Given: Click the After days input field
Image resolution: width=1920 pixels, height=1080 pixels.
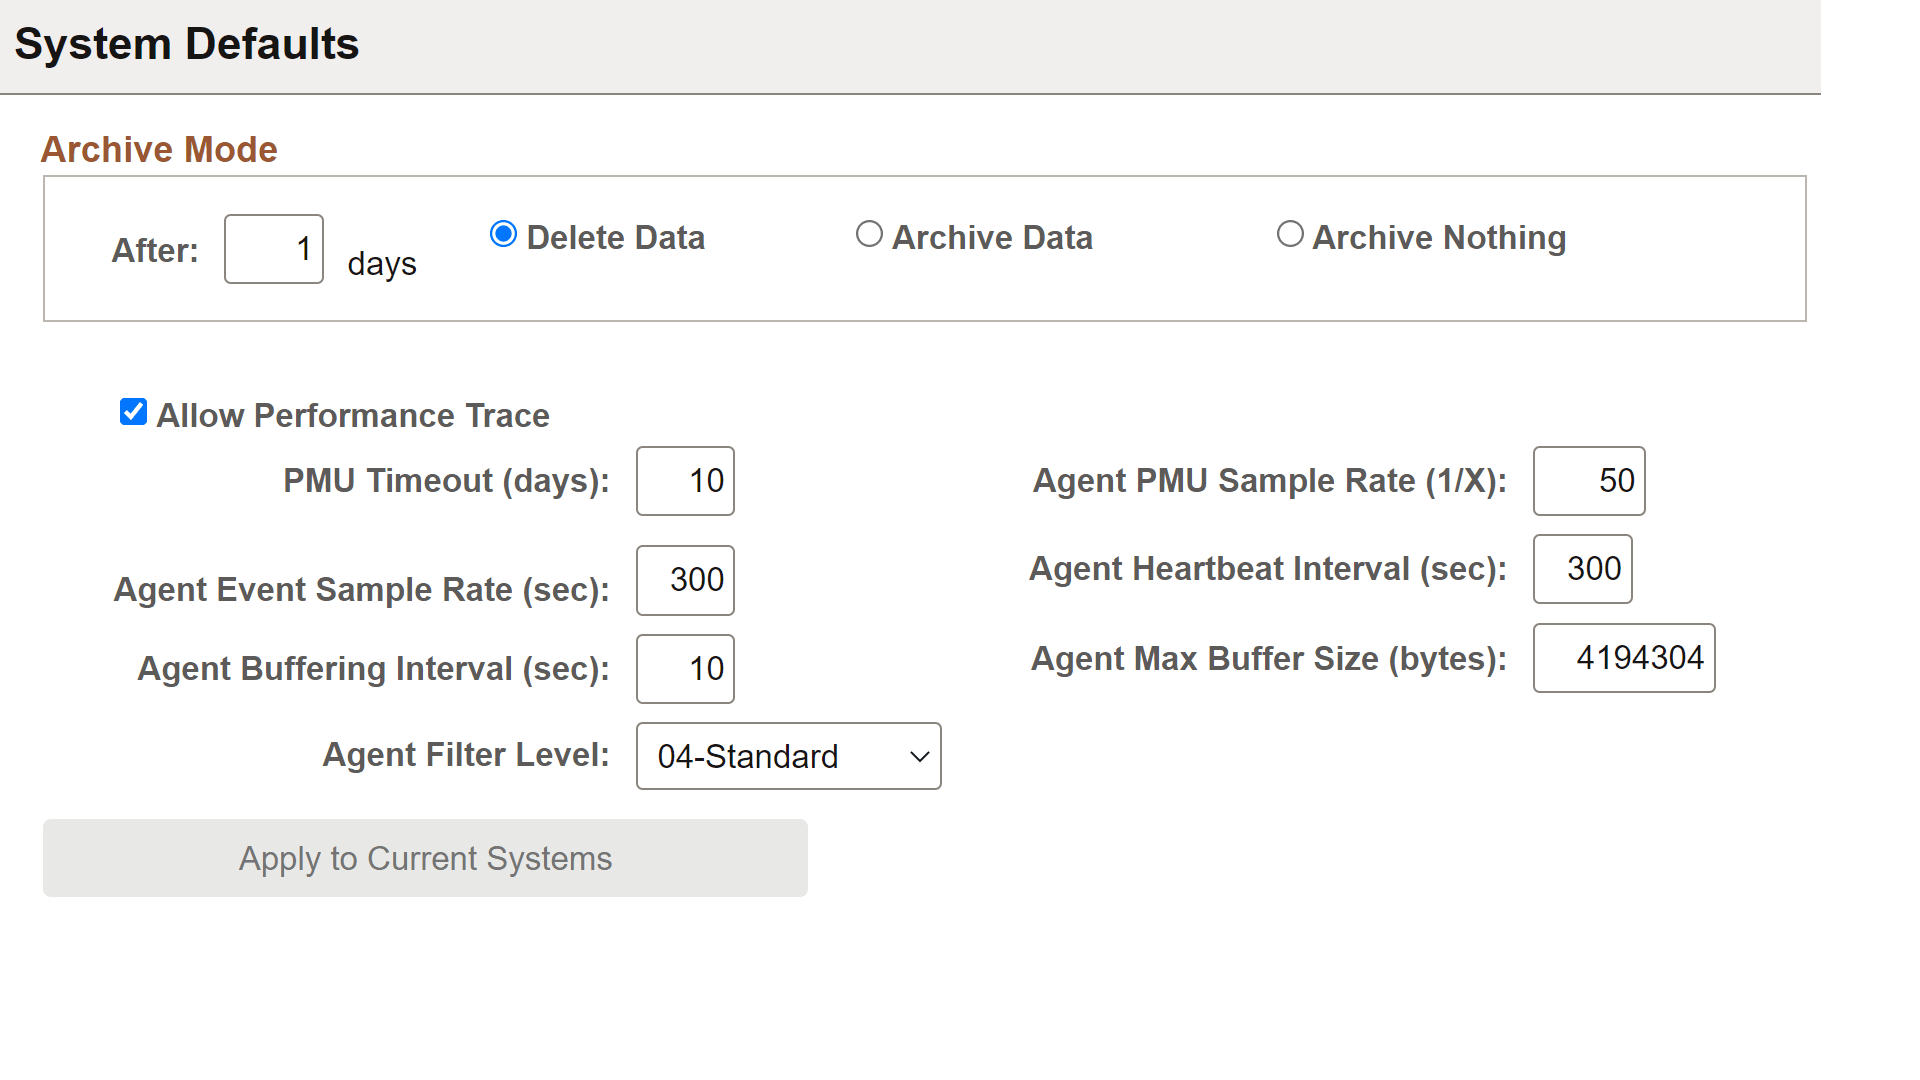Looking at the screenshot, I should (x=273, y=249).
